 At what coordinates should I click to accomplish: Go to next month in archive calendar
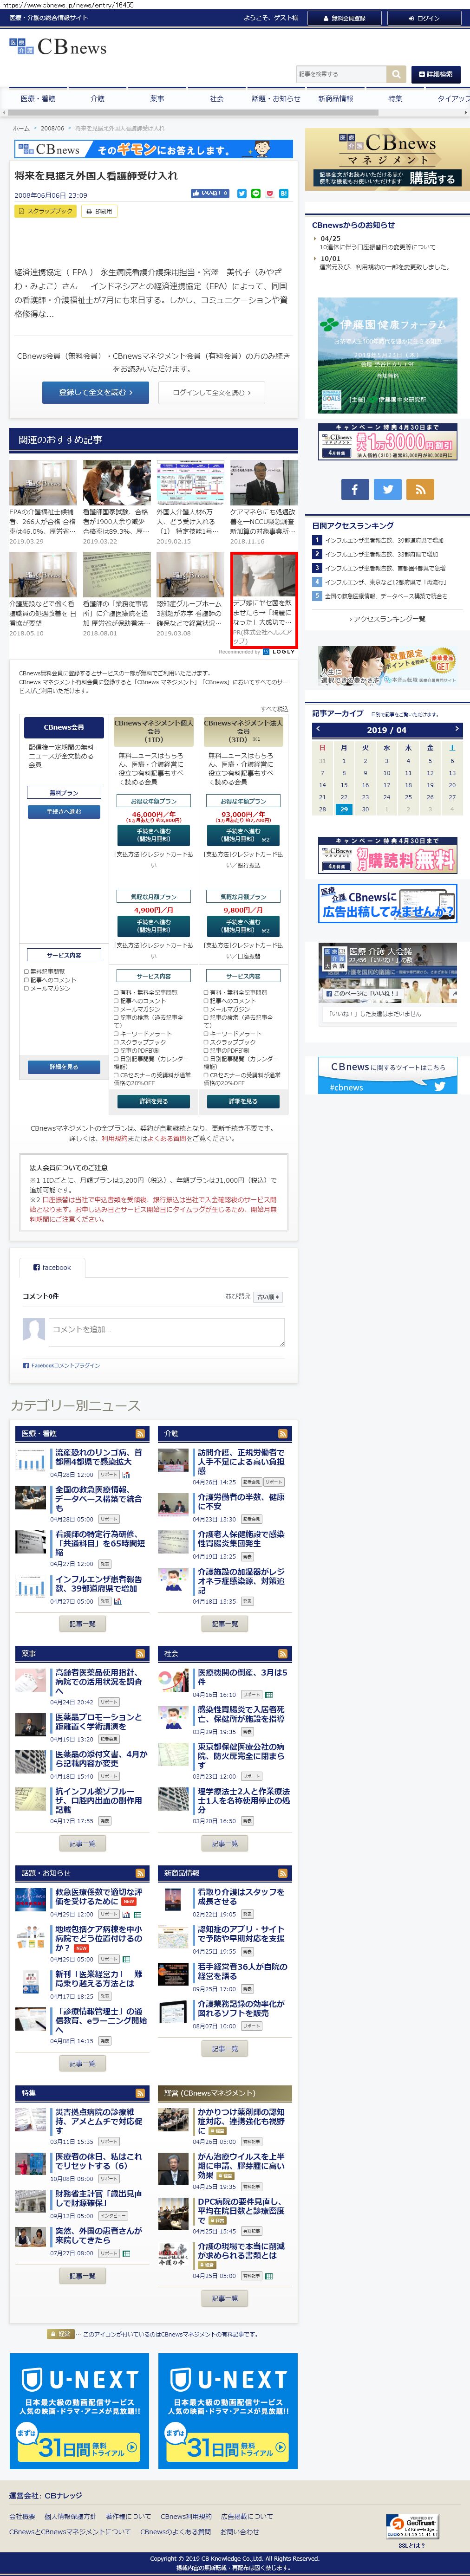pos(456,729)
